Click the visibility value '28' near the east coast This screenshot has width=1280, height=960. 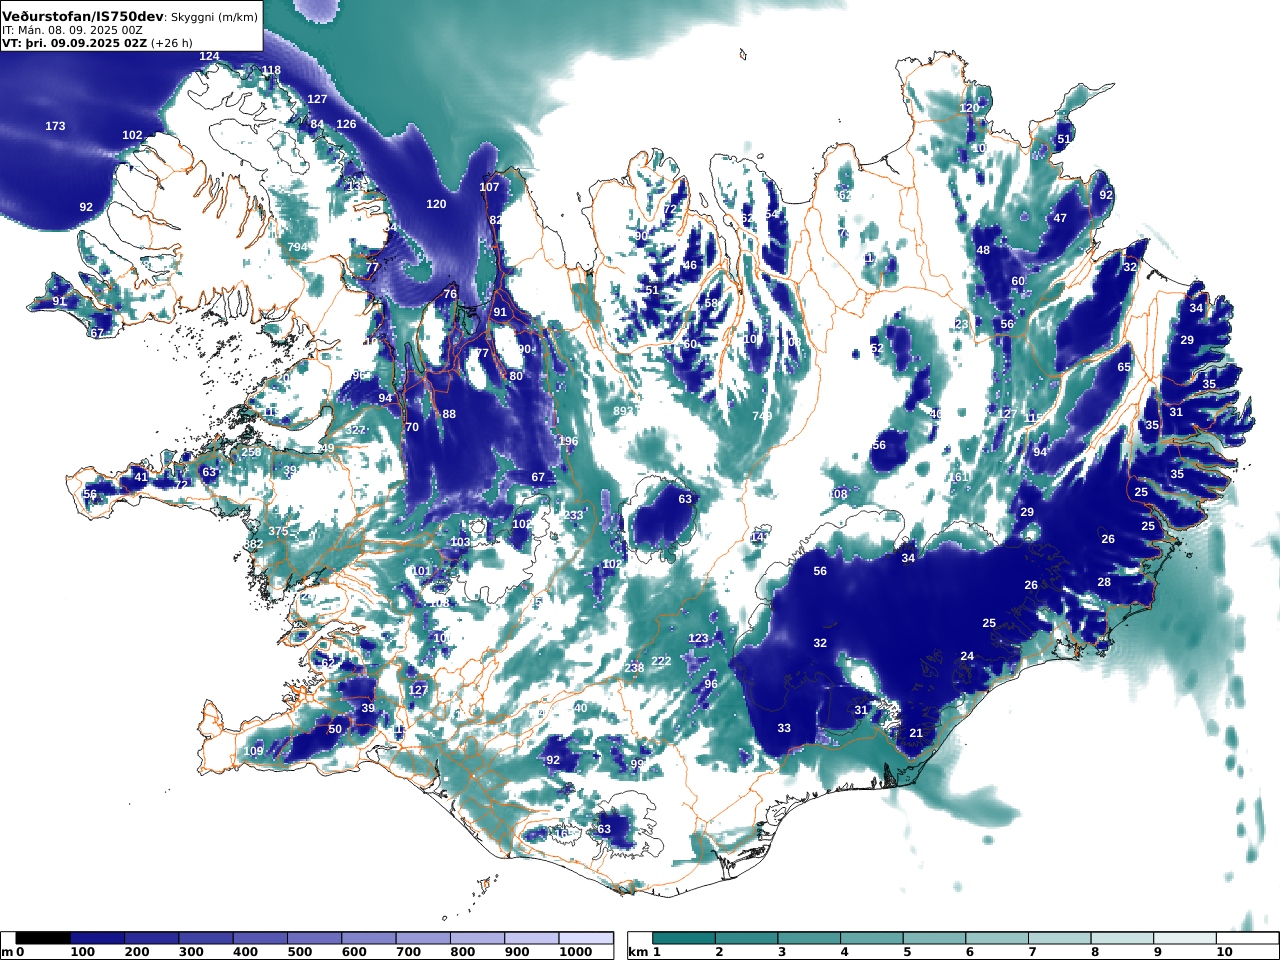(1104, 582)
